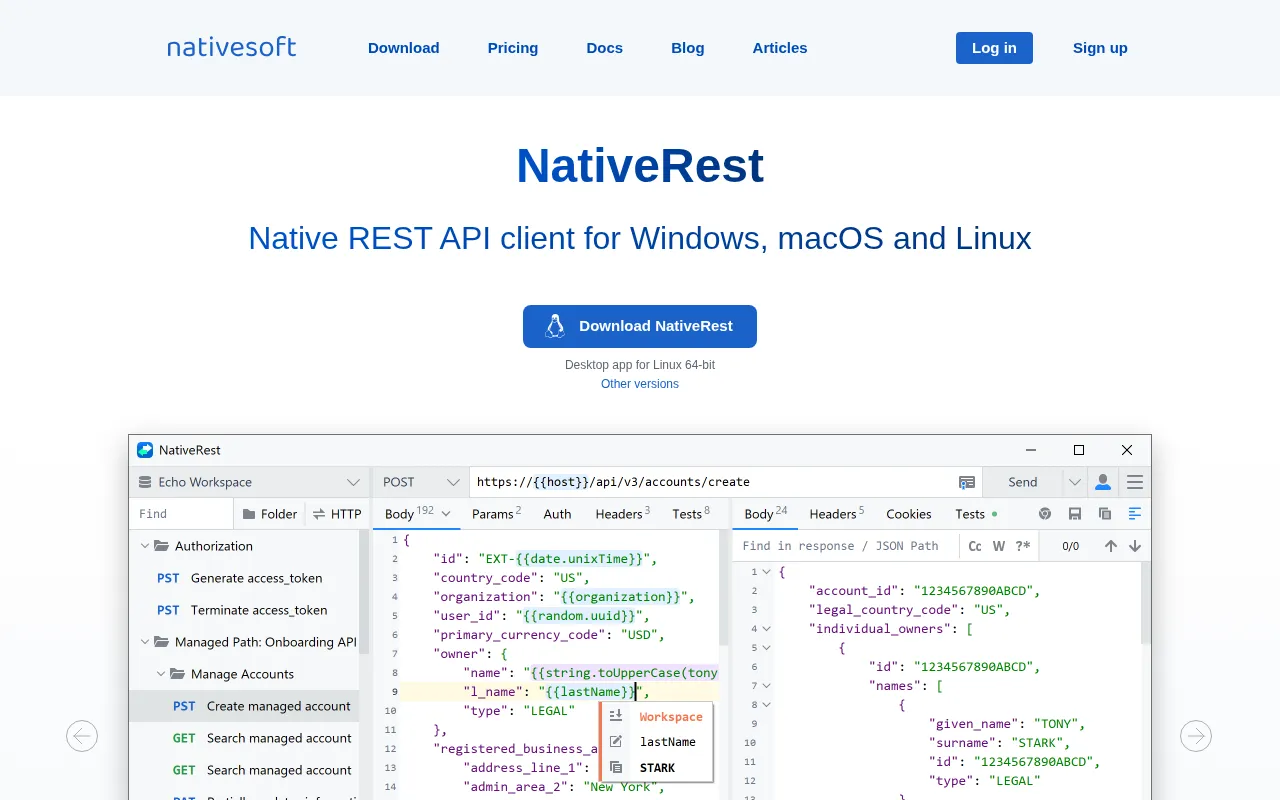The width and height of the screenshot is (1280, 800).
Task: Open the Download page from navigation
Action: (403, 48)
